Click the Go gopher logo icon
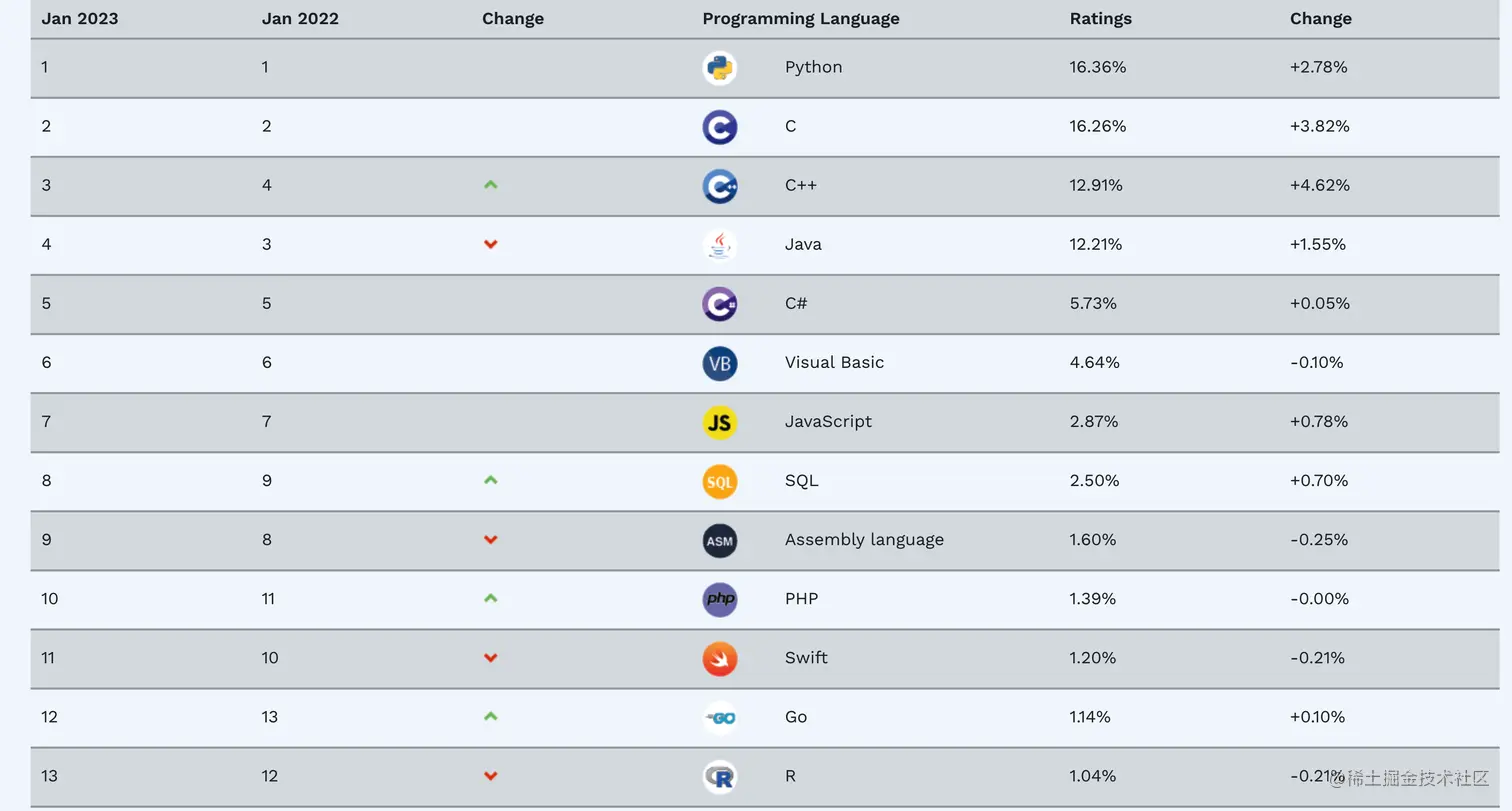The image size is (1512, 811). [x=719, y=717]
